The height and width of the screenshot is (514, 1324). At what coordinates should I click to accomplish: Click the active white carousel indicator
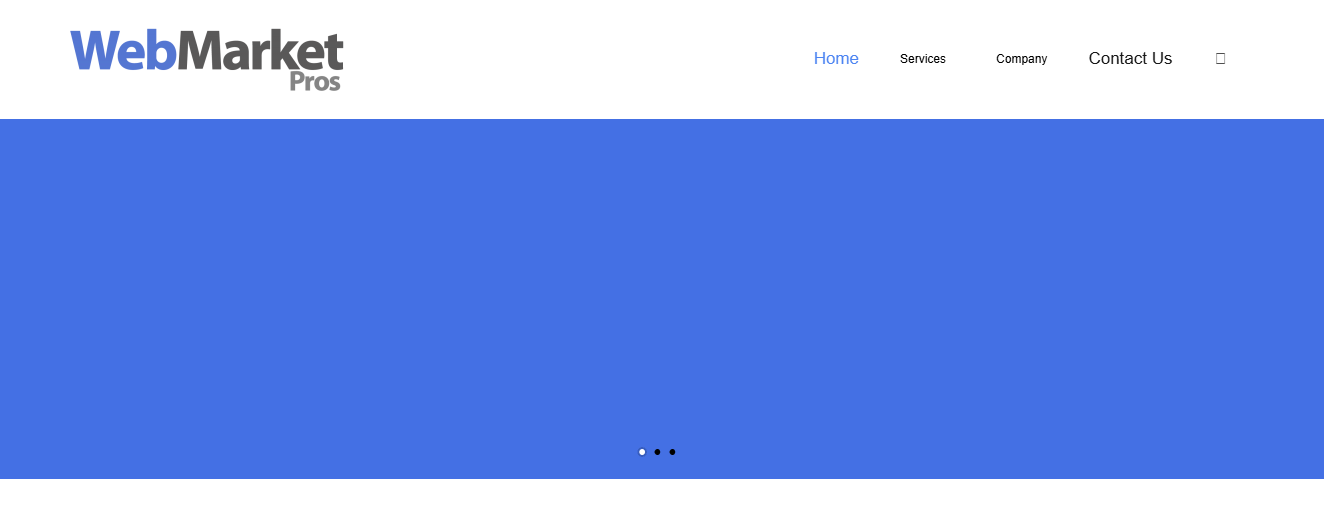click(642, 452)
